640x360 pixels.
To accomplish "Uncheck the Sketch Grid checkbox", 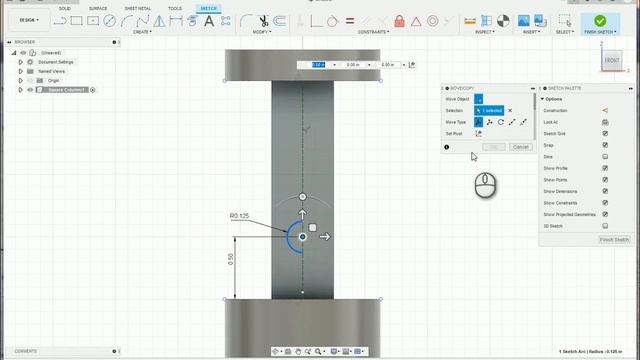I will [605, 133].
